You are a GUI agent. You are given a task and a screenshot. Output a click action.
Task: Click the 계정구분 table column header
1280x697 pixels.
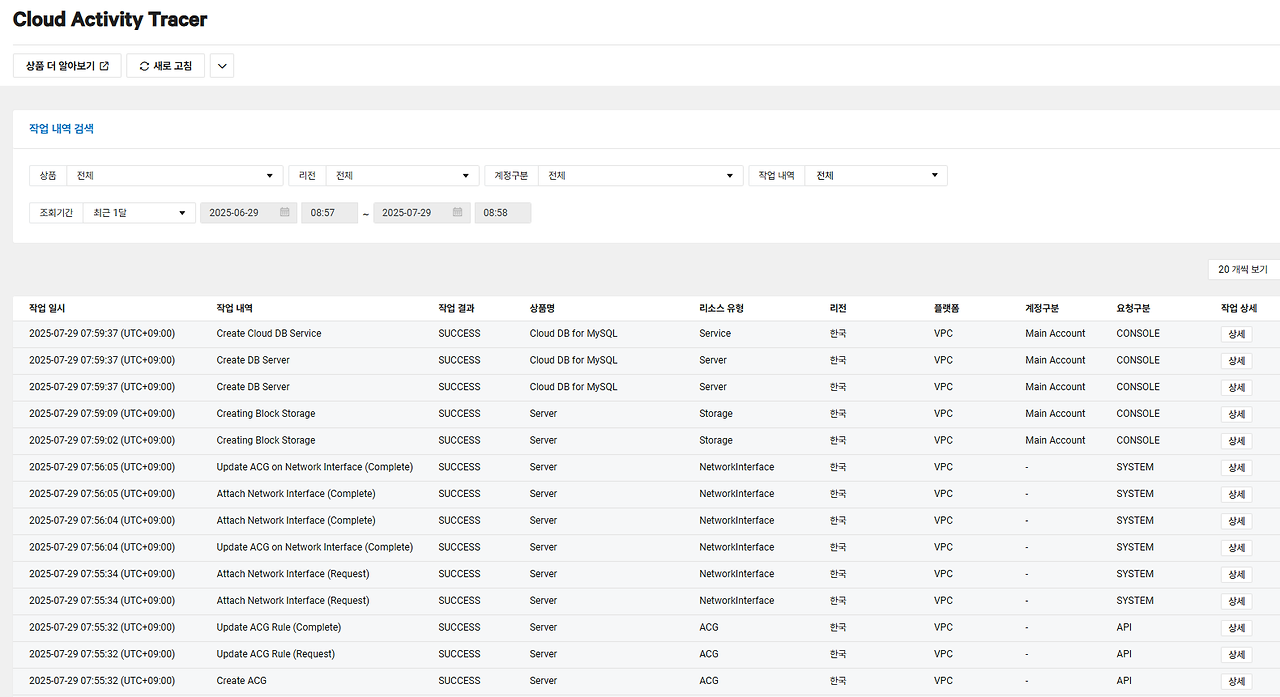[1042, 308]
